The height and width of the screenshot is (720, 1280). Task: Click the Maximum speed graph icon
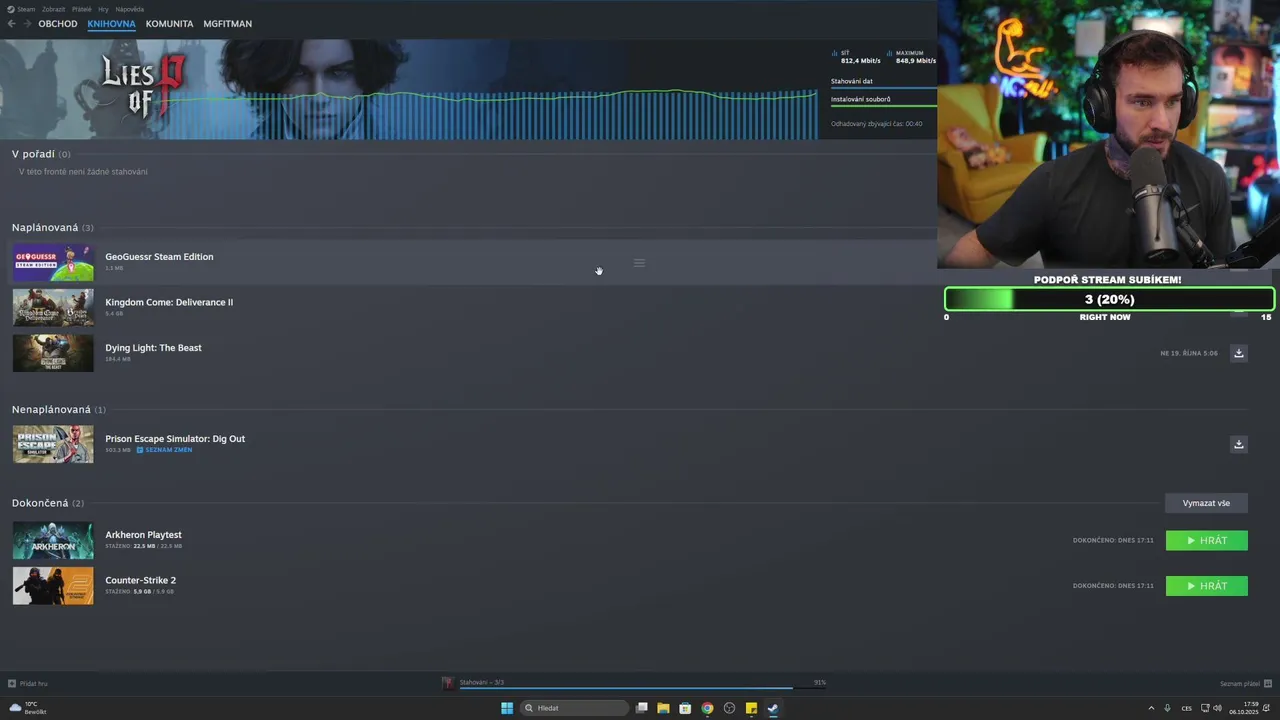coord(889,53)
